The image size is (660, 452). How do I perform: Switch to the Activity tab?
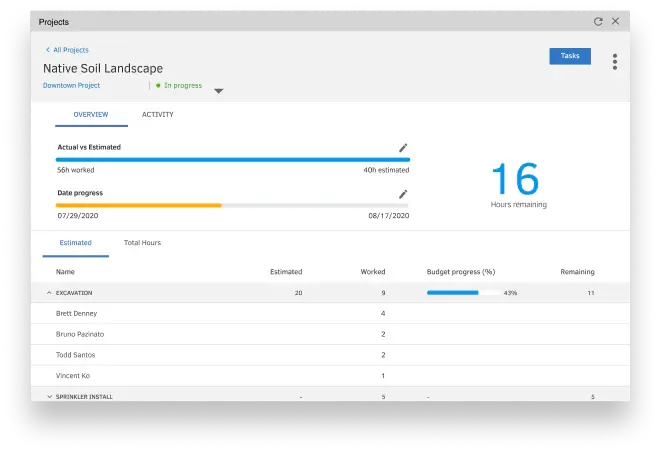[x=157, y=115]
